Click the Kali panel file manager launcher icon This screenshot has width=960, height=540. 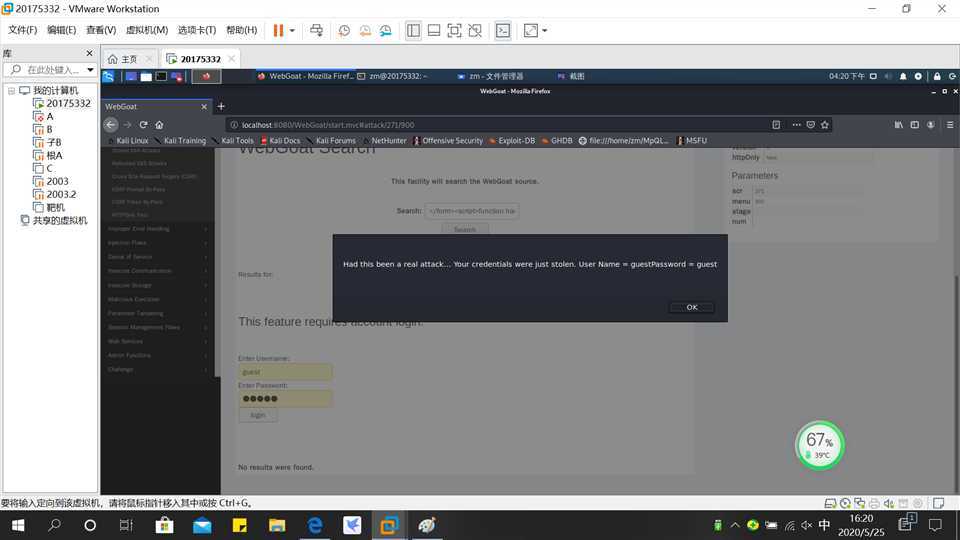click(146, 77)
